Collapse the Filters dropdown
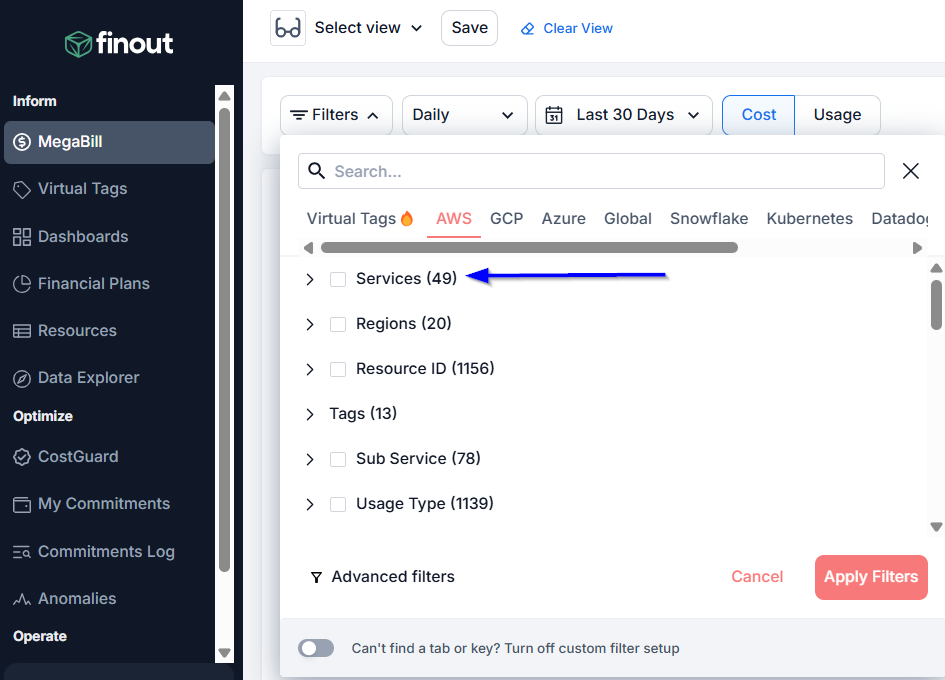This screenshot has height=680, width=945. (x=336, y=115)
